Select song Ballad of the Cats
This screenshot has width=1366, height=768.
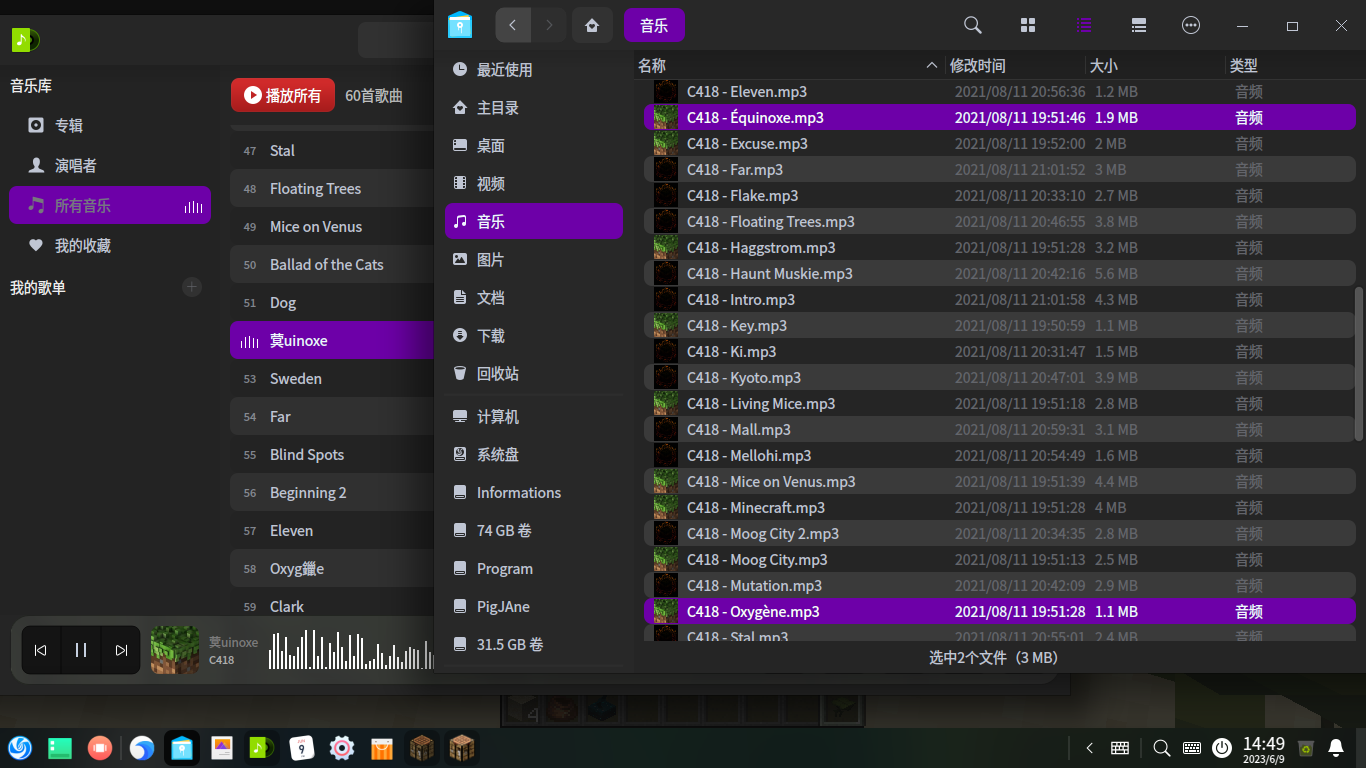click(332, 265)
